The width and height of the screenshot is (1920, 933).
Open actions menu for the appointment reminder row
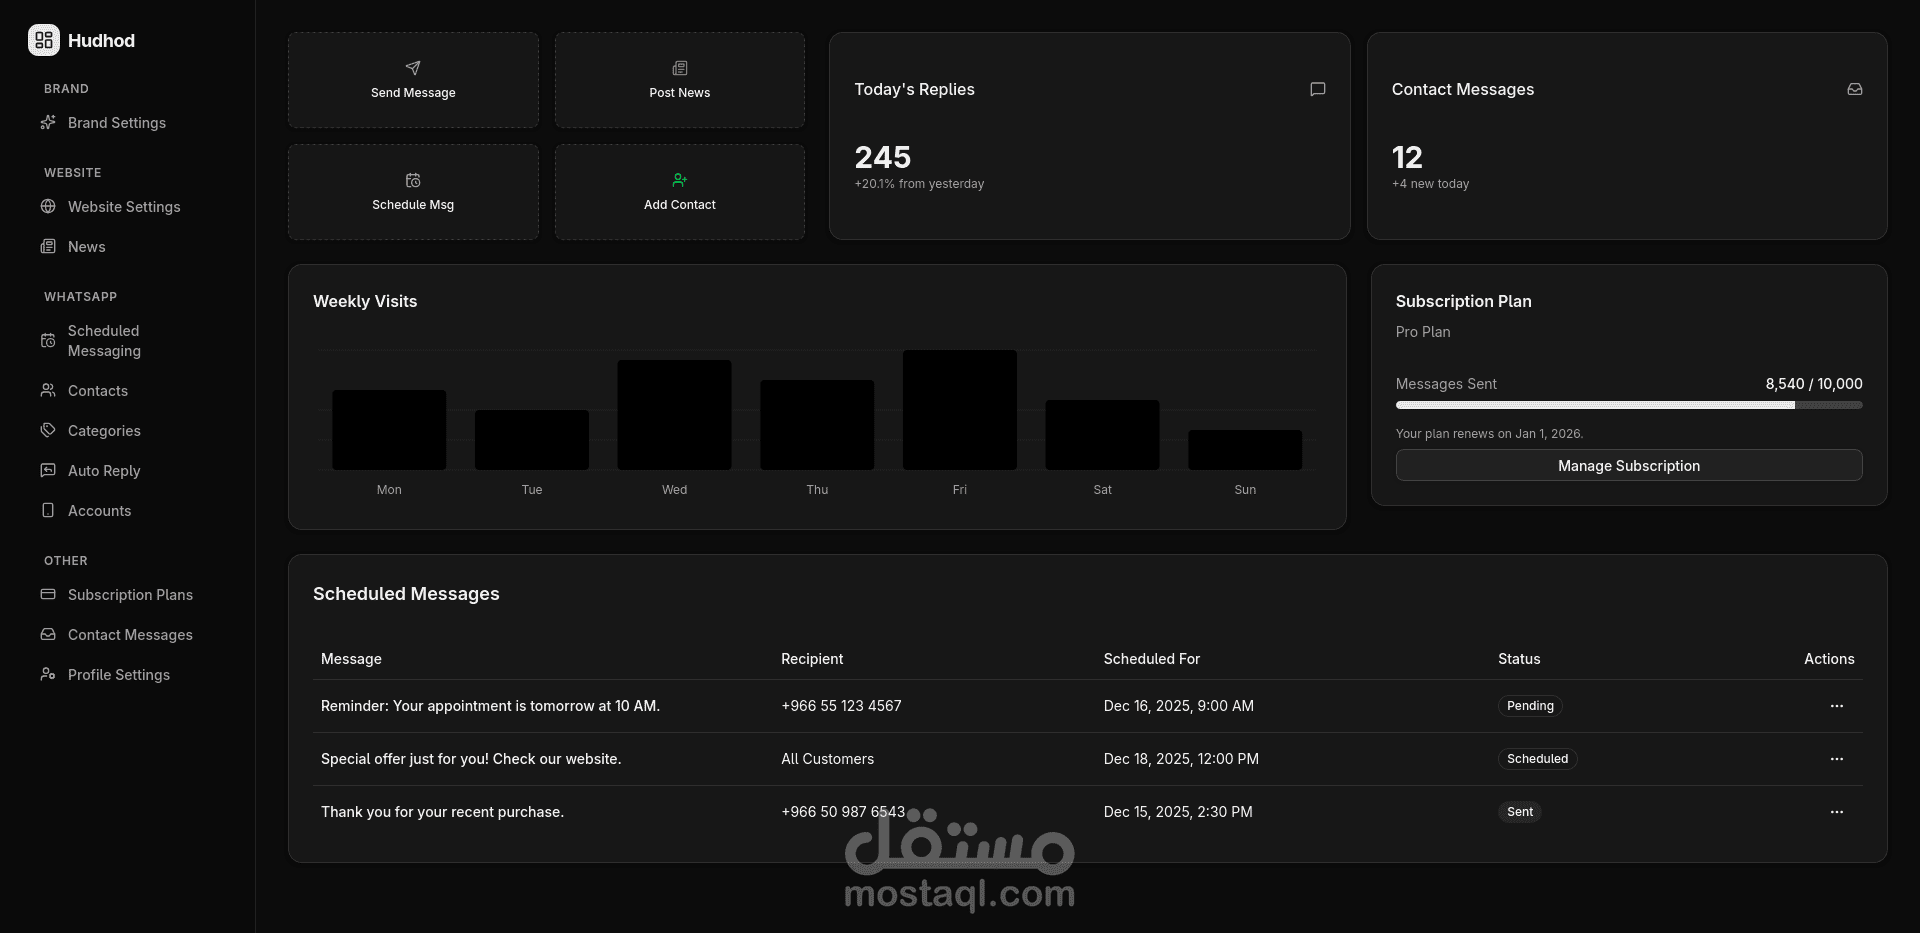coord(1836,705)
